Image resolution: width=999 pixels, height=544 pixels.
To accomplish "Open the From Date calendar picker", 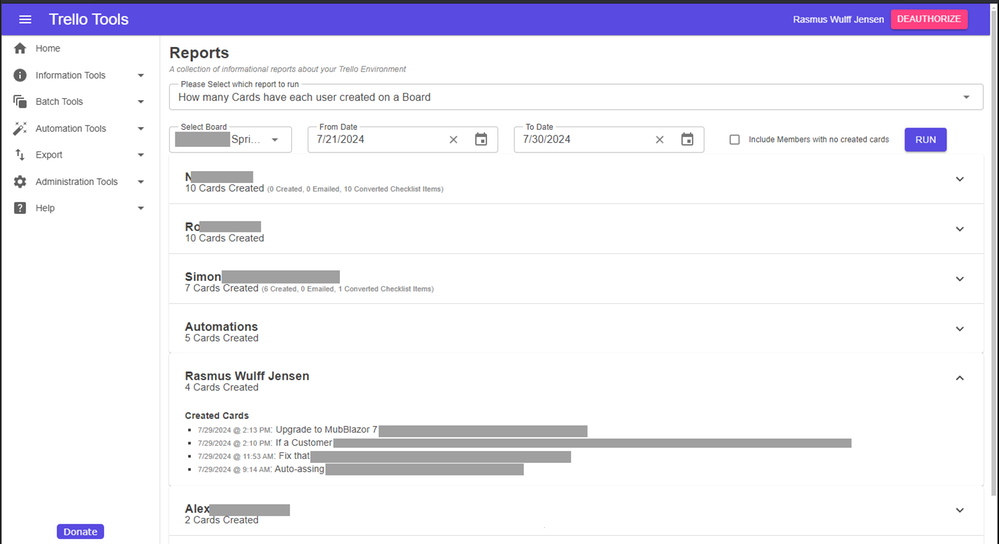I will pos(481,140).
